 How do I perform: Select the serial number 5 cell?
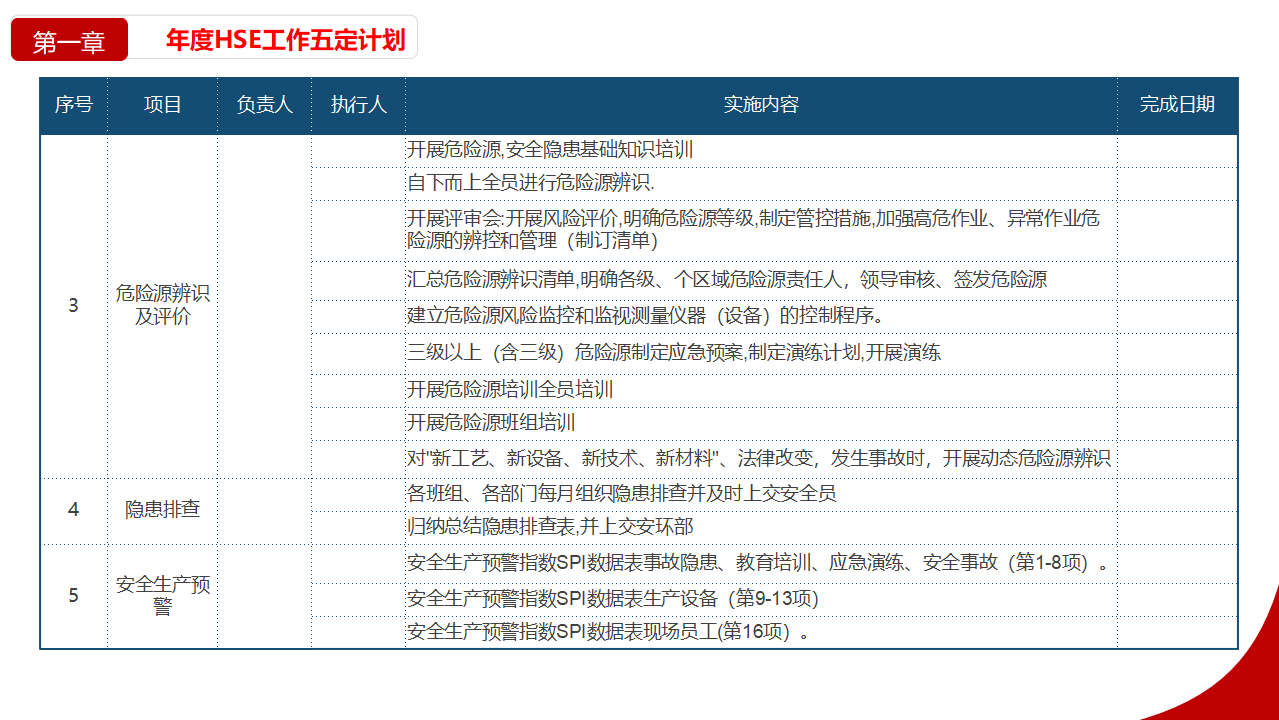click(x=73, y=596)
